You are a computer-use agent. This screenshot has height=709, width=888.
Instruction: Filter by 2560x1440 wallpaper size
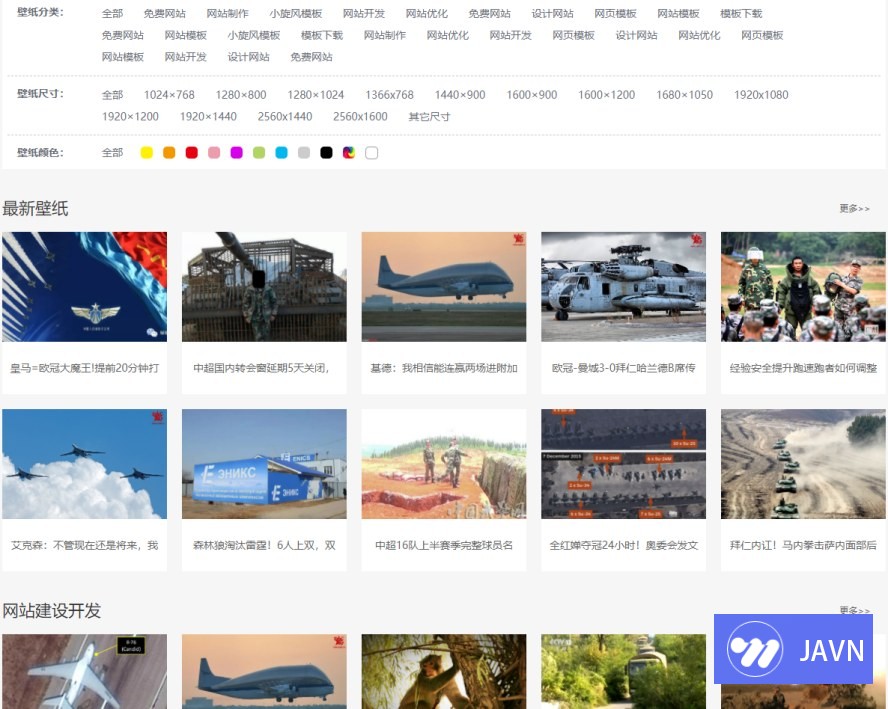tap(285, 116)
